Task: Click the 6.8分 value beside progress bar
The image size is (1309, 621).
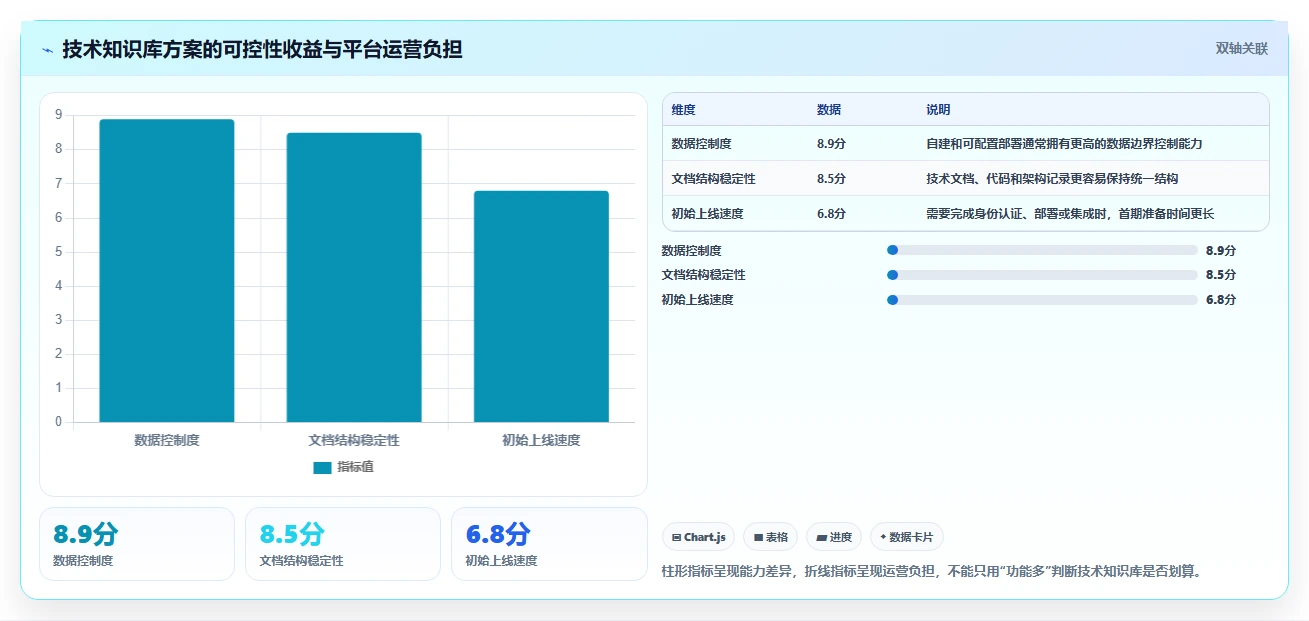Action: [x=1221, y=300]
